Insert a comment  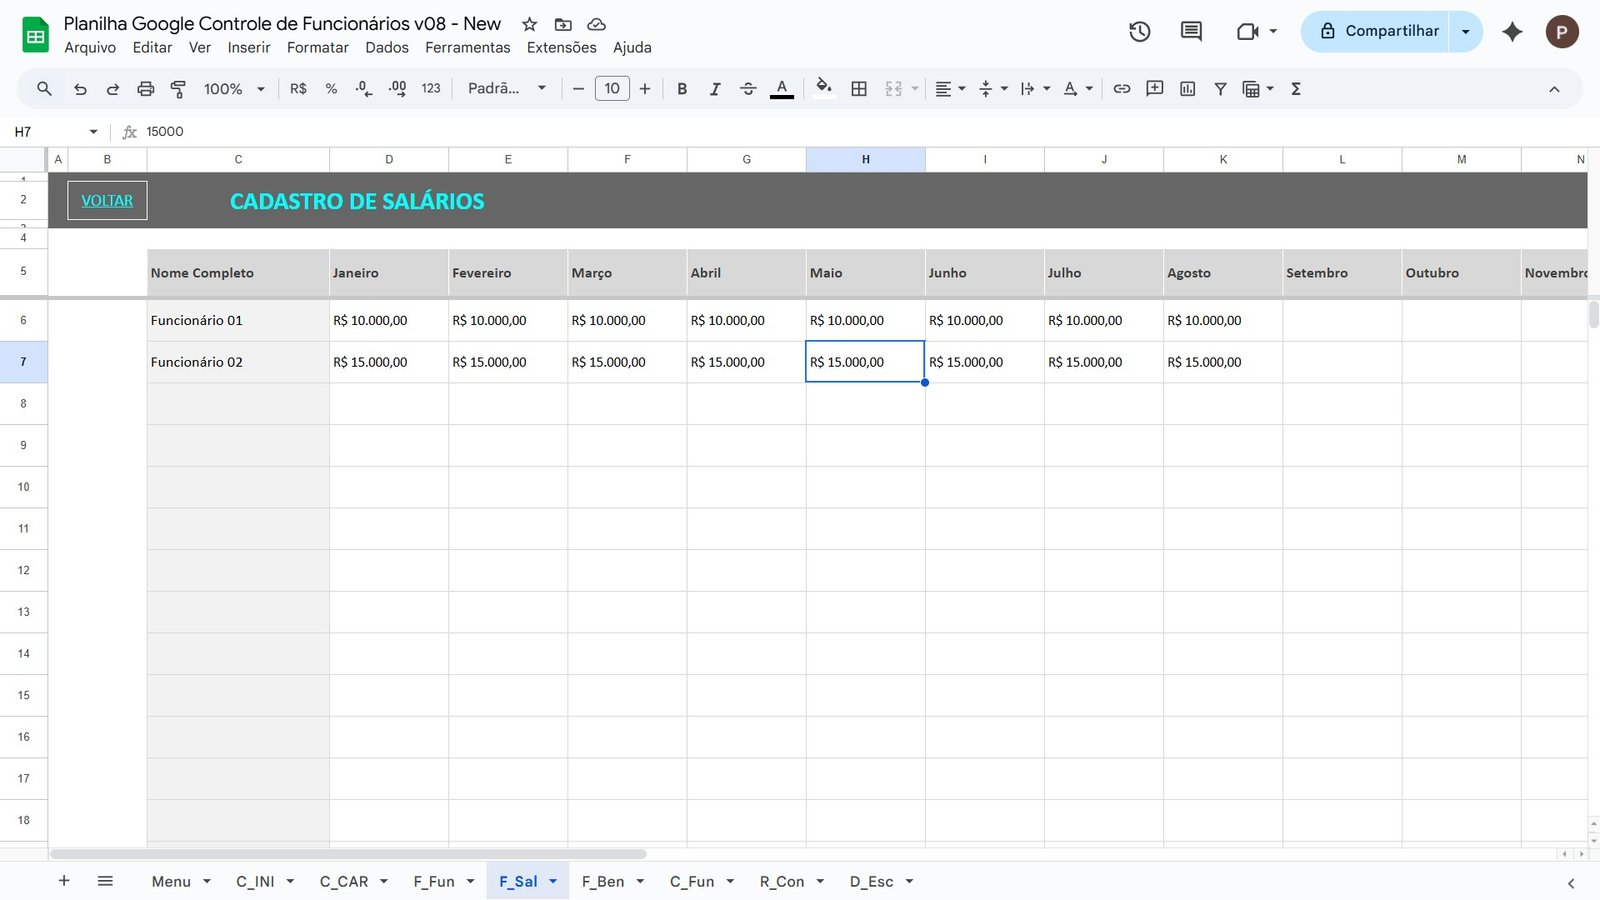pos(1154,88)
